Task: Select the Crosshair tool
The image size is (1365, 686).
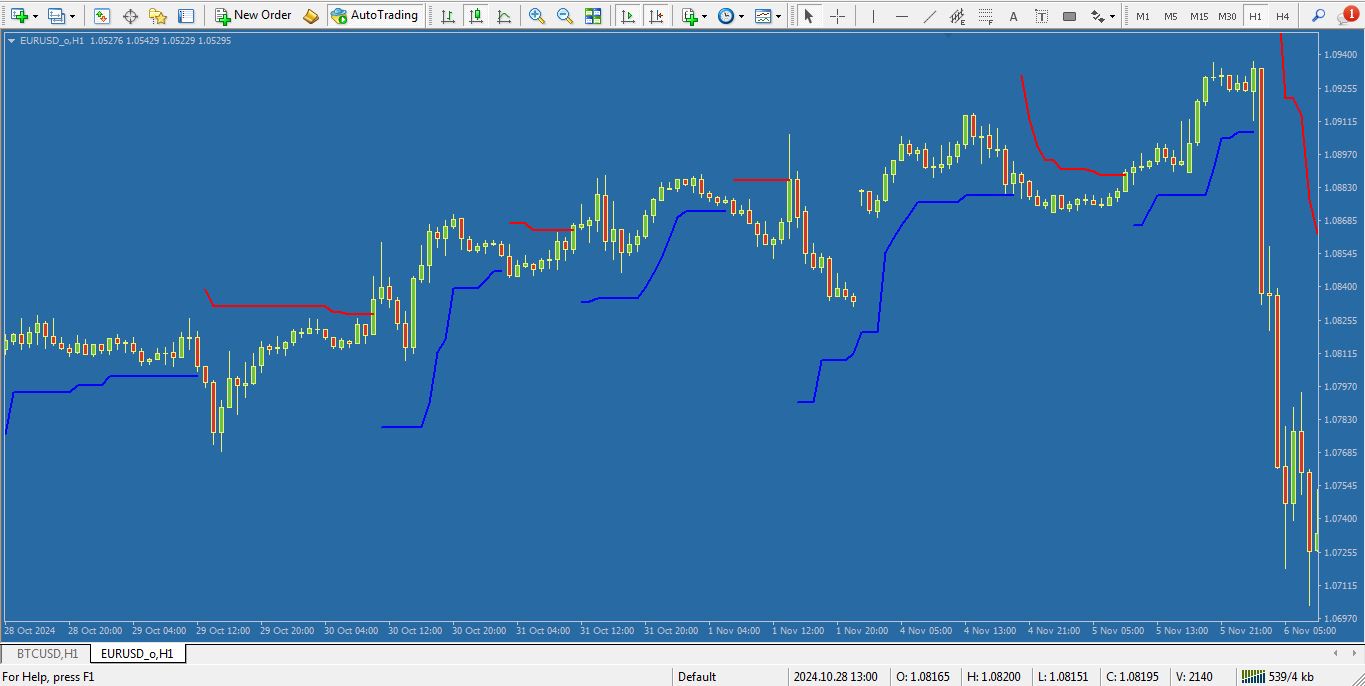Action: tap(838, 15)
